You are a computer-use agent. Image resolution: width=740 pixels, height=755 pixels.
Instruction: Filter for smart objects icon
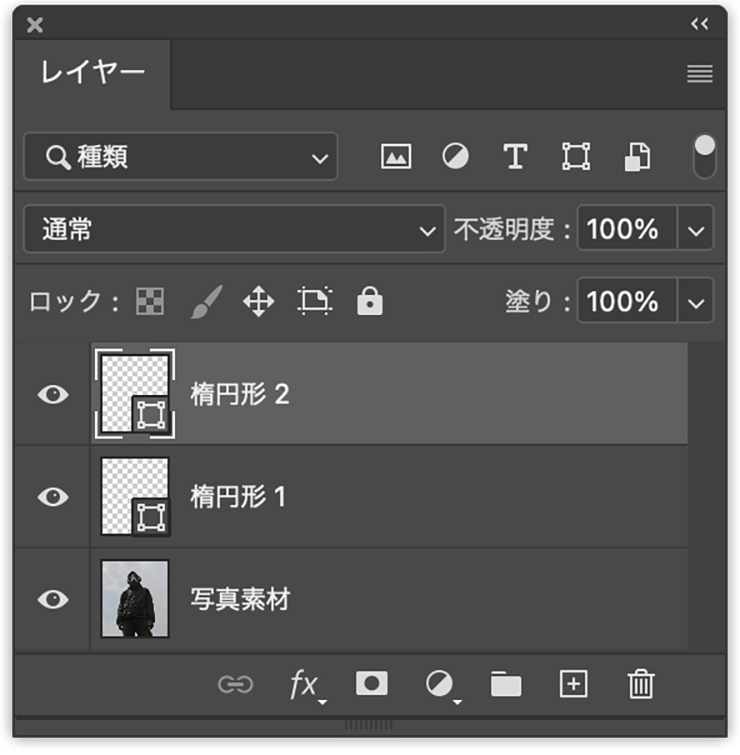[x=637, y=157]
